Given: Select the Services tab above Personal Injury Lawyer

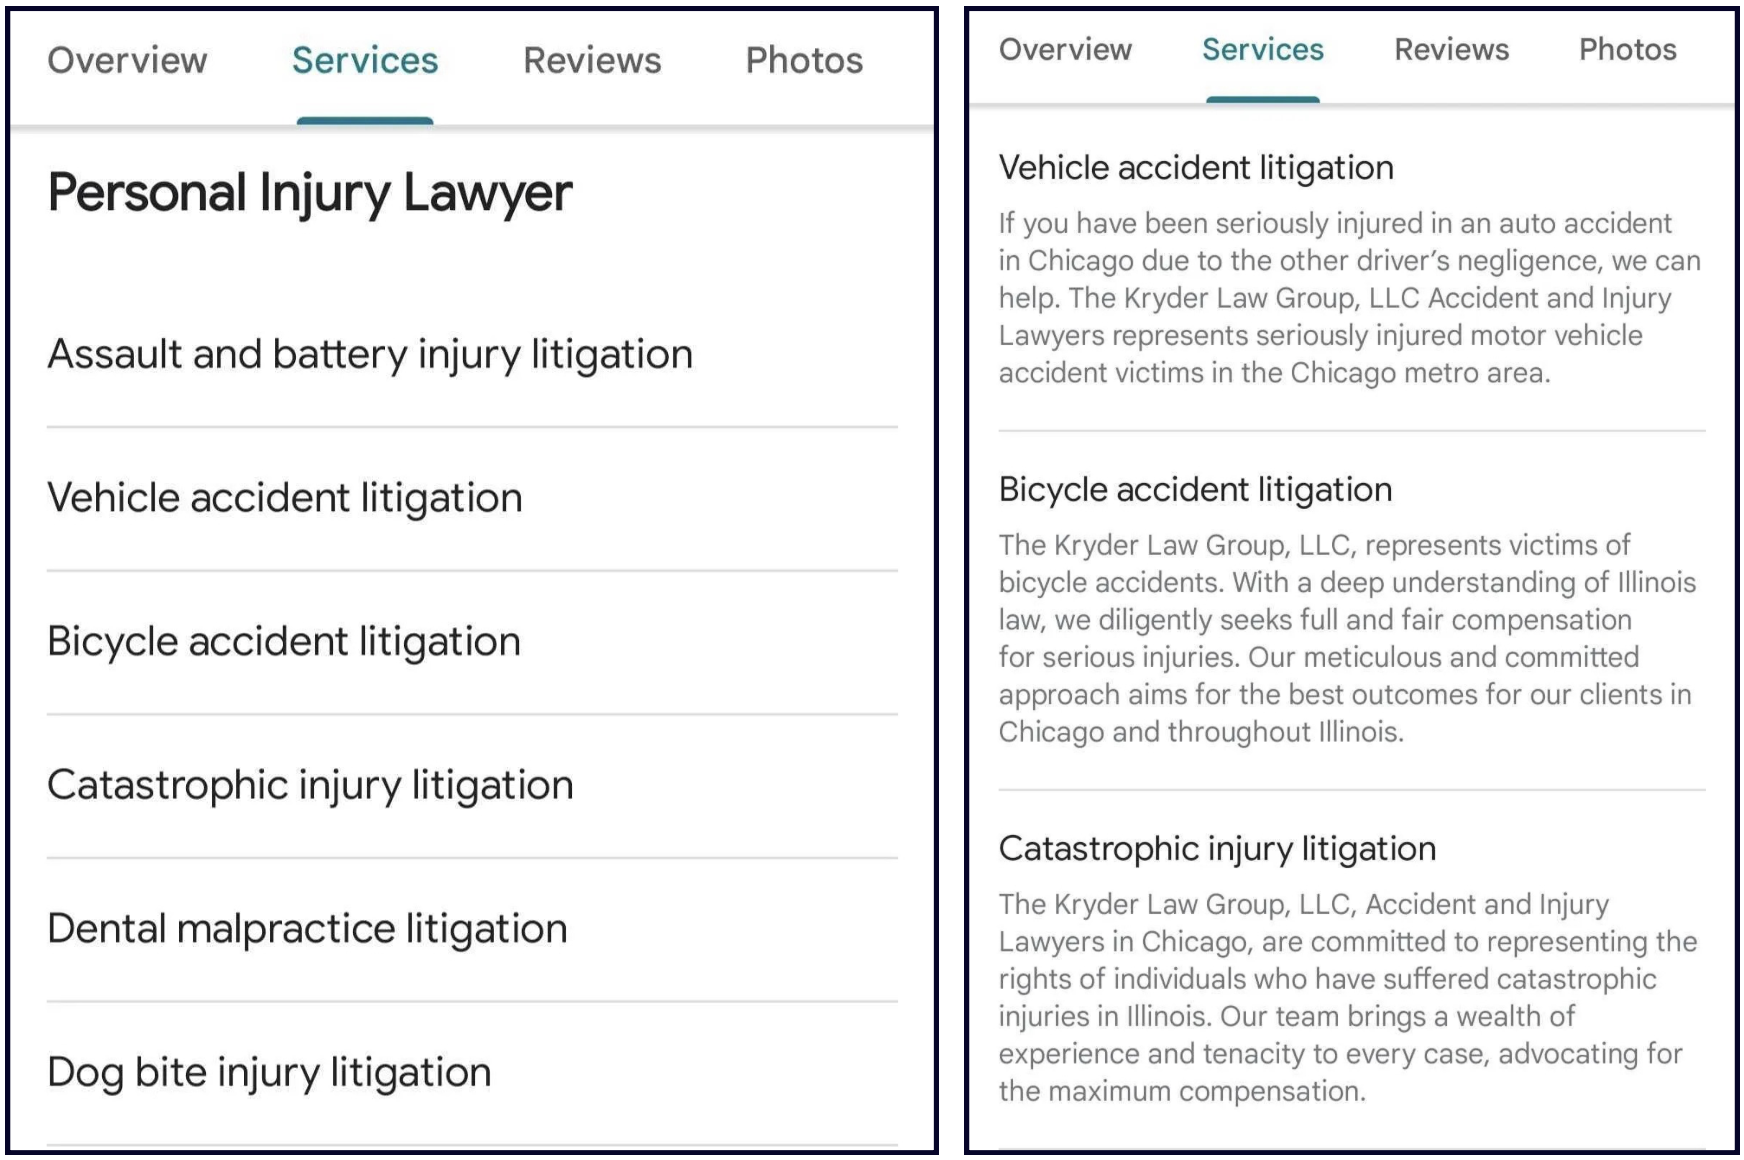Looking at the screenshot, I should click(365, 61).
